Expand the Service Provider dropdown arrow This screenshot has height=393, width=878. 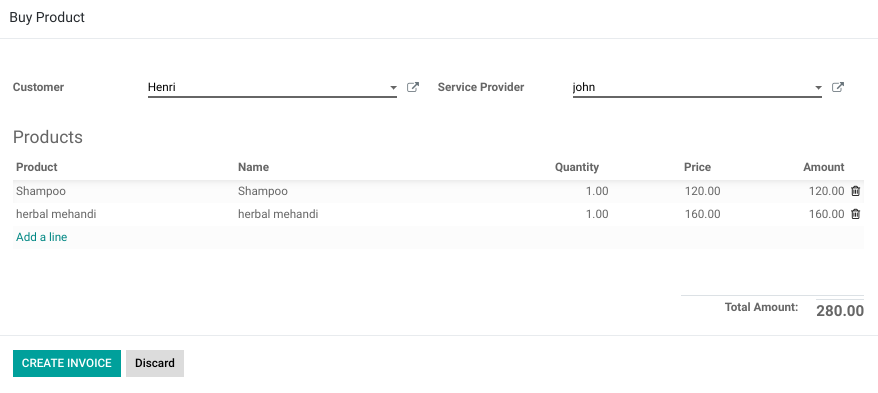[x=818, y=88]
